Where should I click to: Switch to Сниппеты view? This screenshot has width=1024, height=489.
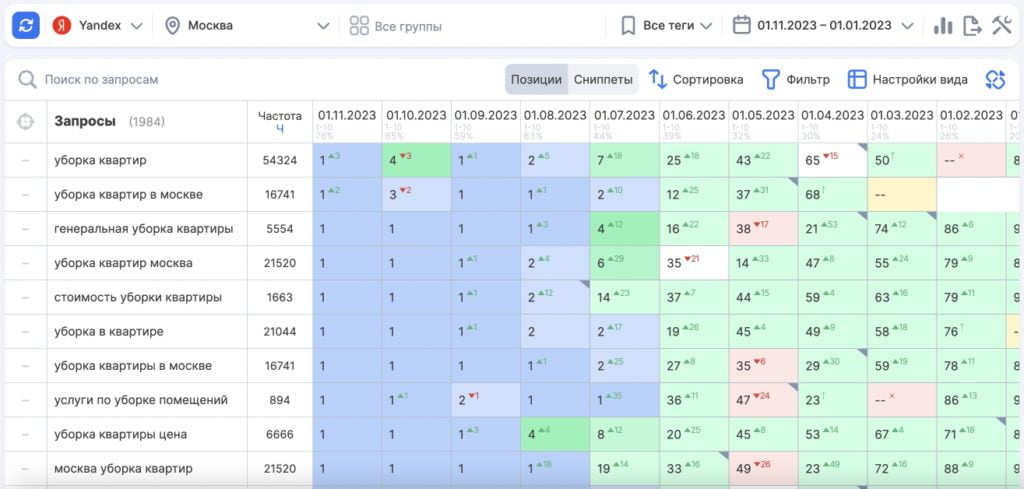[x=603, y=79]
